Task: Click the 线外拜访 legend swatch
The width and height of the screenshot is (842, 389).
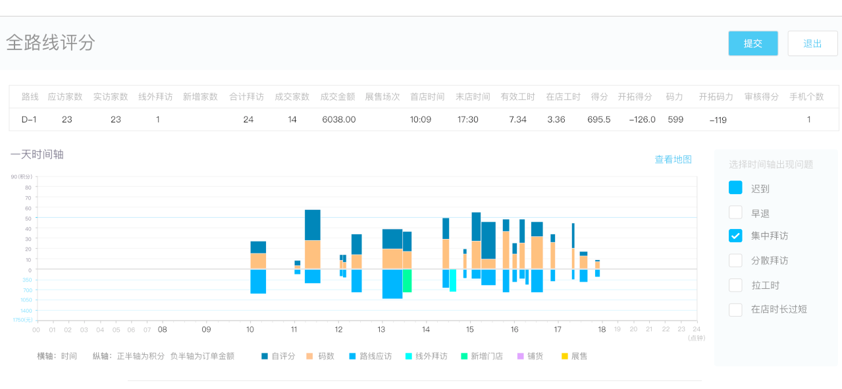Action: tap(409, 356)
